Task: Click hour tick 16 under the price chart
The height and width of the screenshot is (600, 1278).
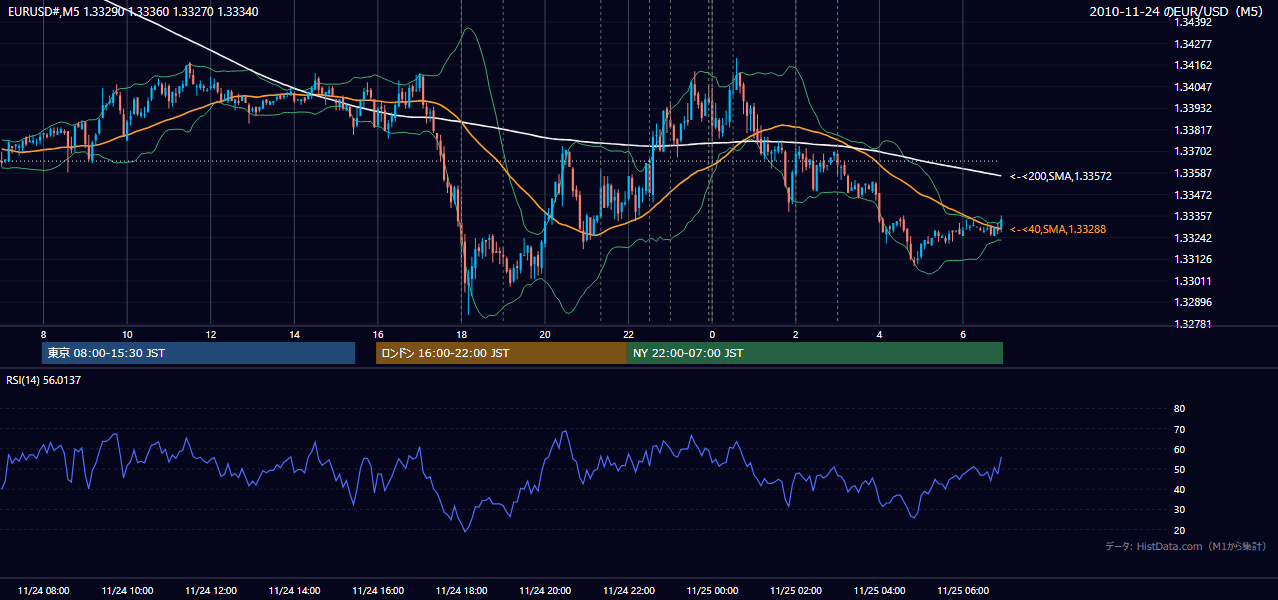Action: point(378,334)
